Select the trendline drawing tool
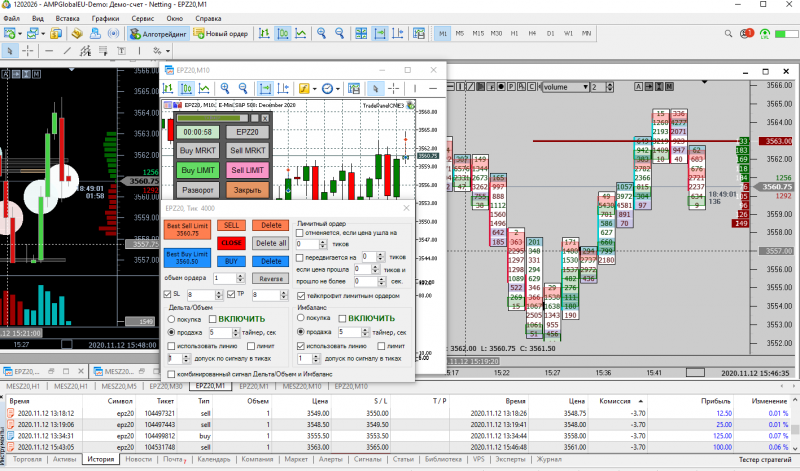Screen dimensions: 800x471 tap(67, 51)
